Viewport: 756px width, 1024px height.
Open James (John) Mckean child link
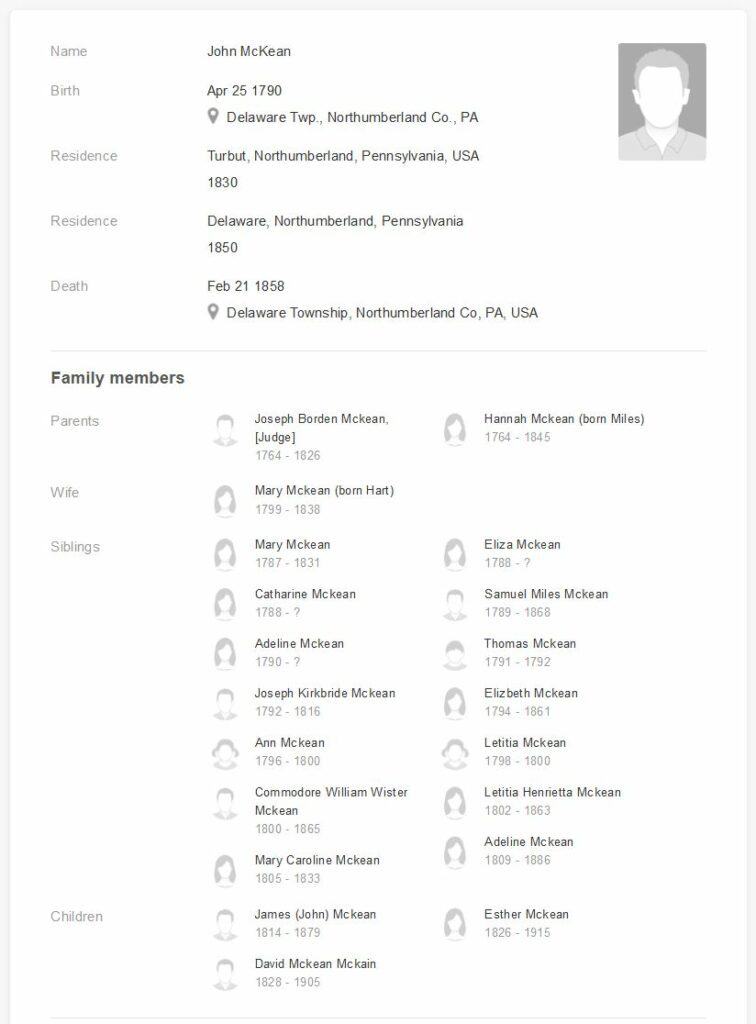tap(315, 914)
